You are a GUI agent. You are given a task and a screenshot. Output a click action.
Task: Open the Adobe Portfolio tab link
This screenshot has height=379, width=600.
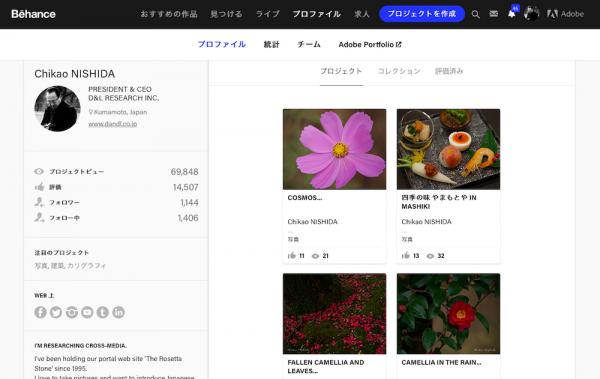(x=370, y=44)
